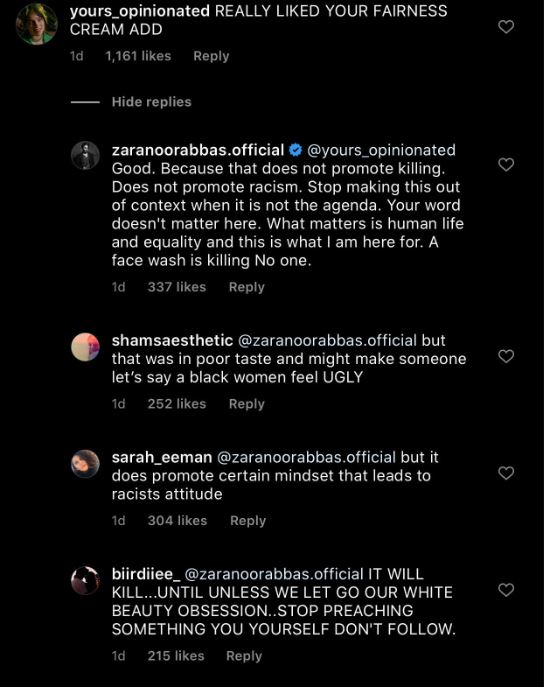This screenshot has width=544, height=687.
Task: Like sarah_eeman's reply using the heart
Action: (506, 473)
